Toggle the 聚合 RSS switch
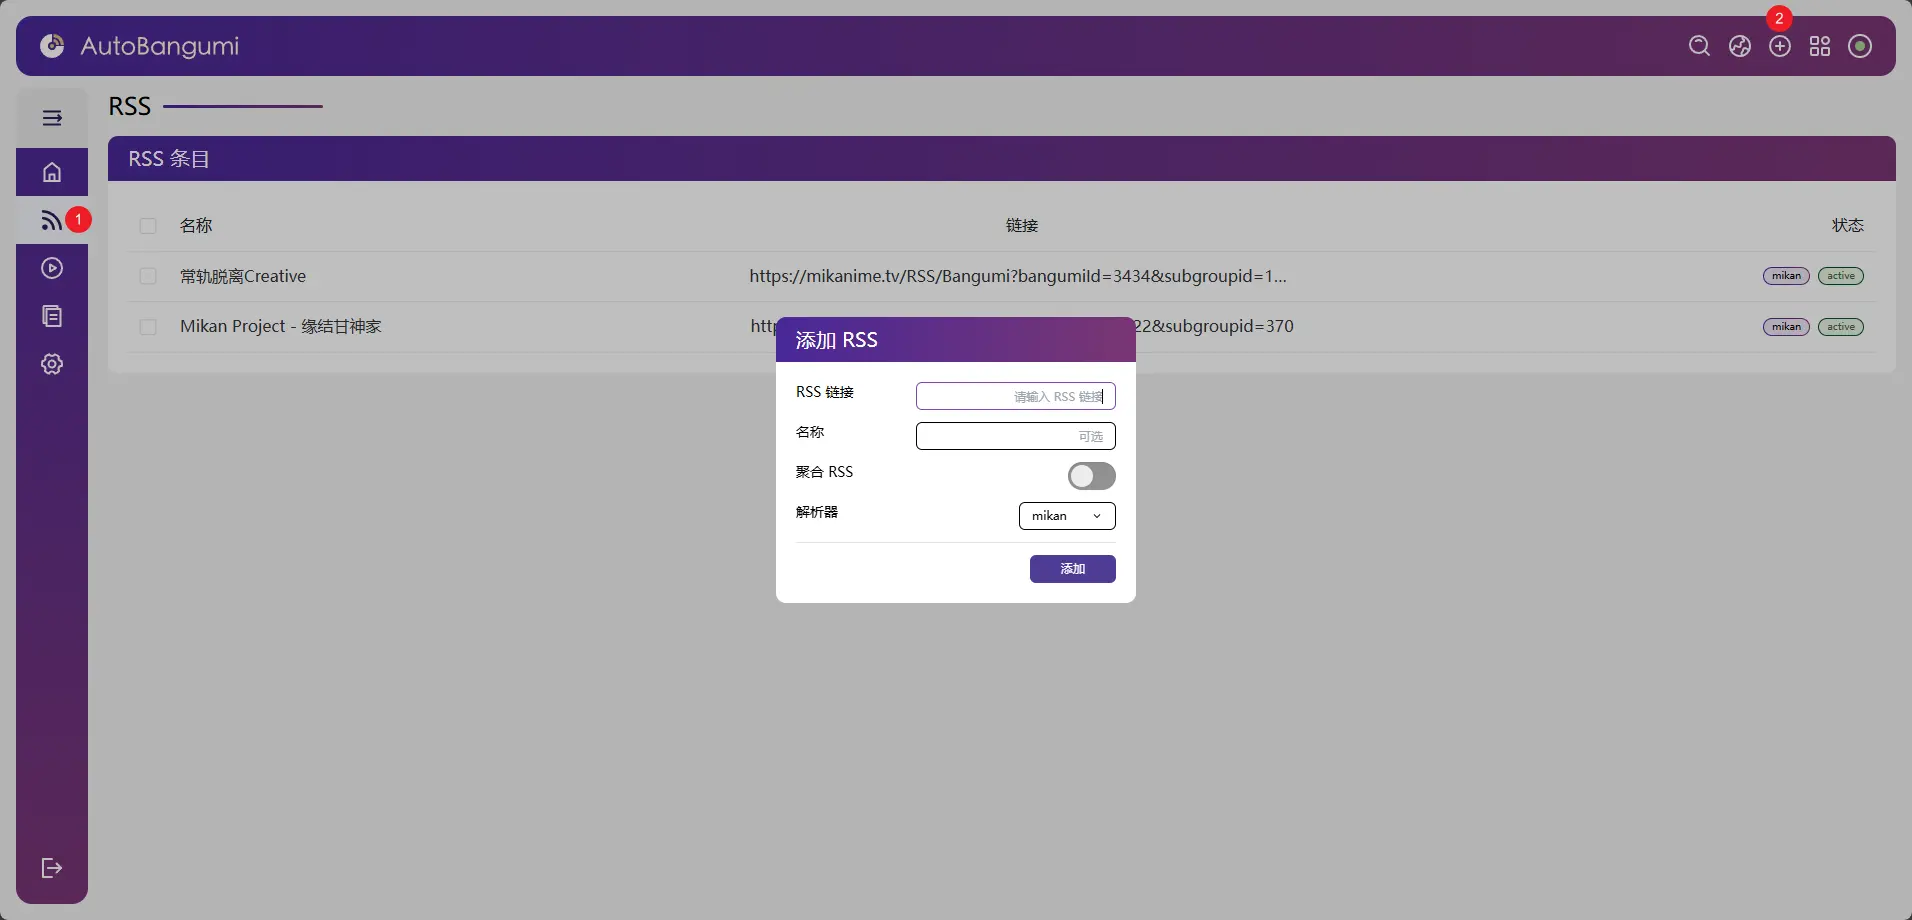Viewport: 1912px width, 920px height. pyautogui.click(x=1091, y=476)
